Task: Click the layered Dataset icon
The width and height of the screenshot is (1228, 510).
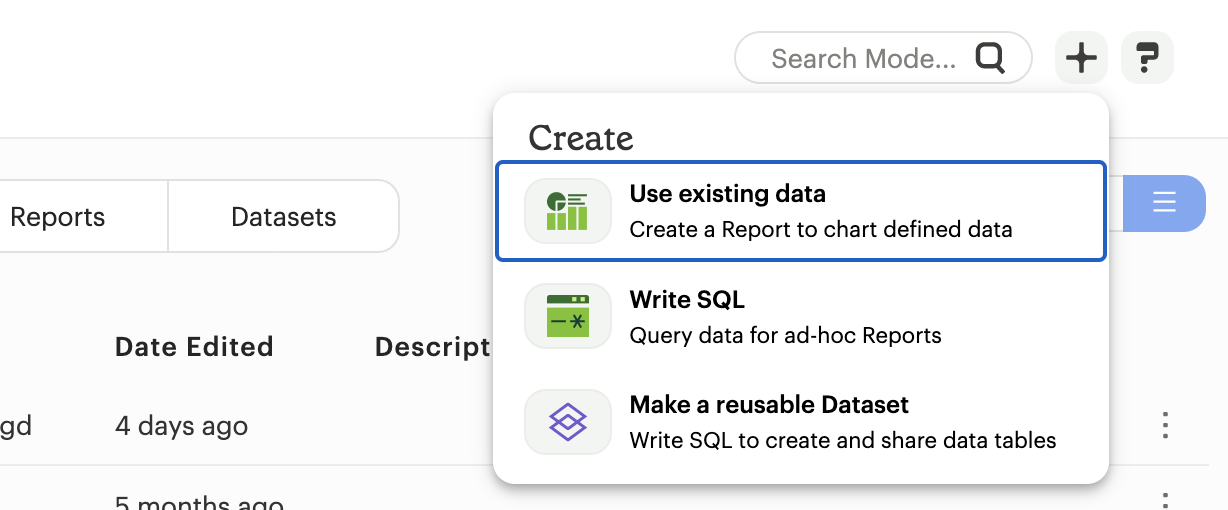Action: coord(567,422)
